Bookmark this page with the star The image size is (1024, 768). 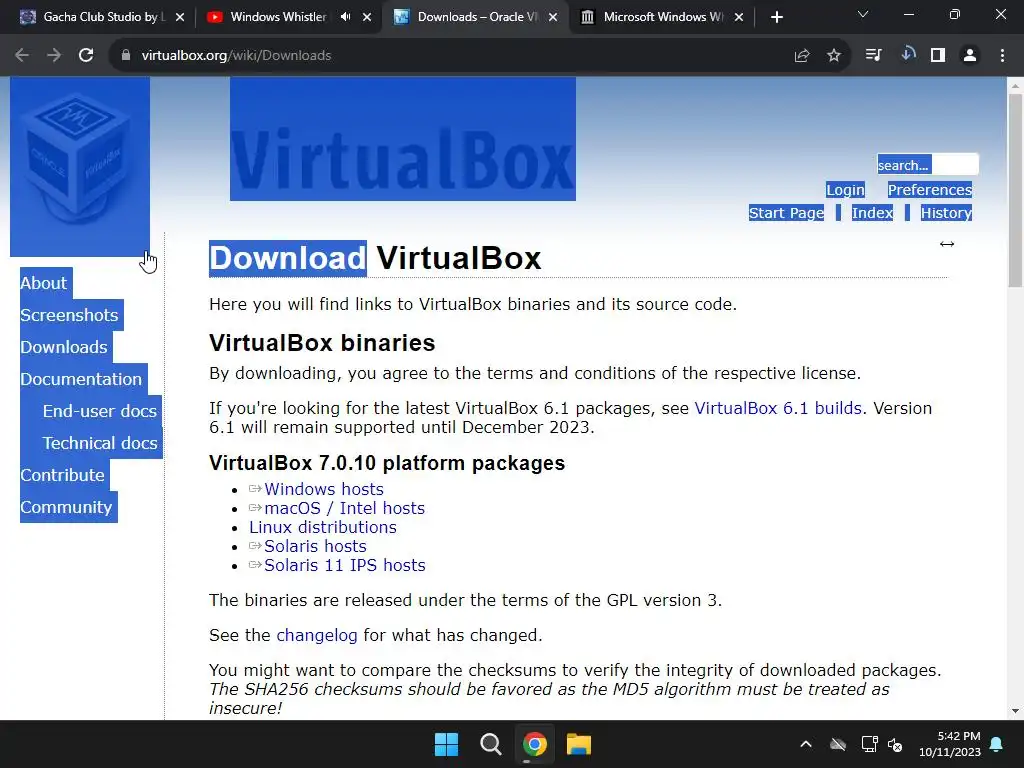[x=834, y=56]
